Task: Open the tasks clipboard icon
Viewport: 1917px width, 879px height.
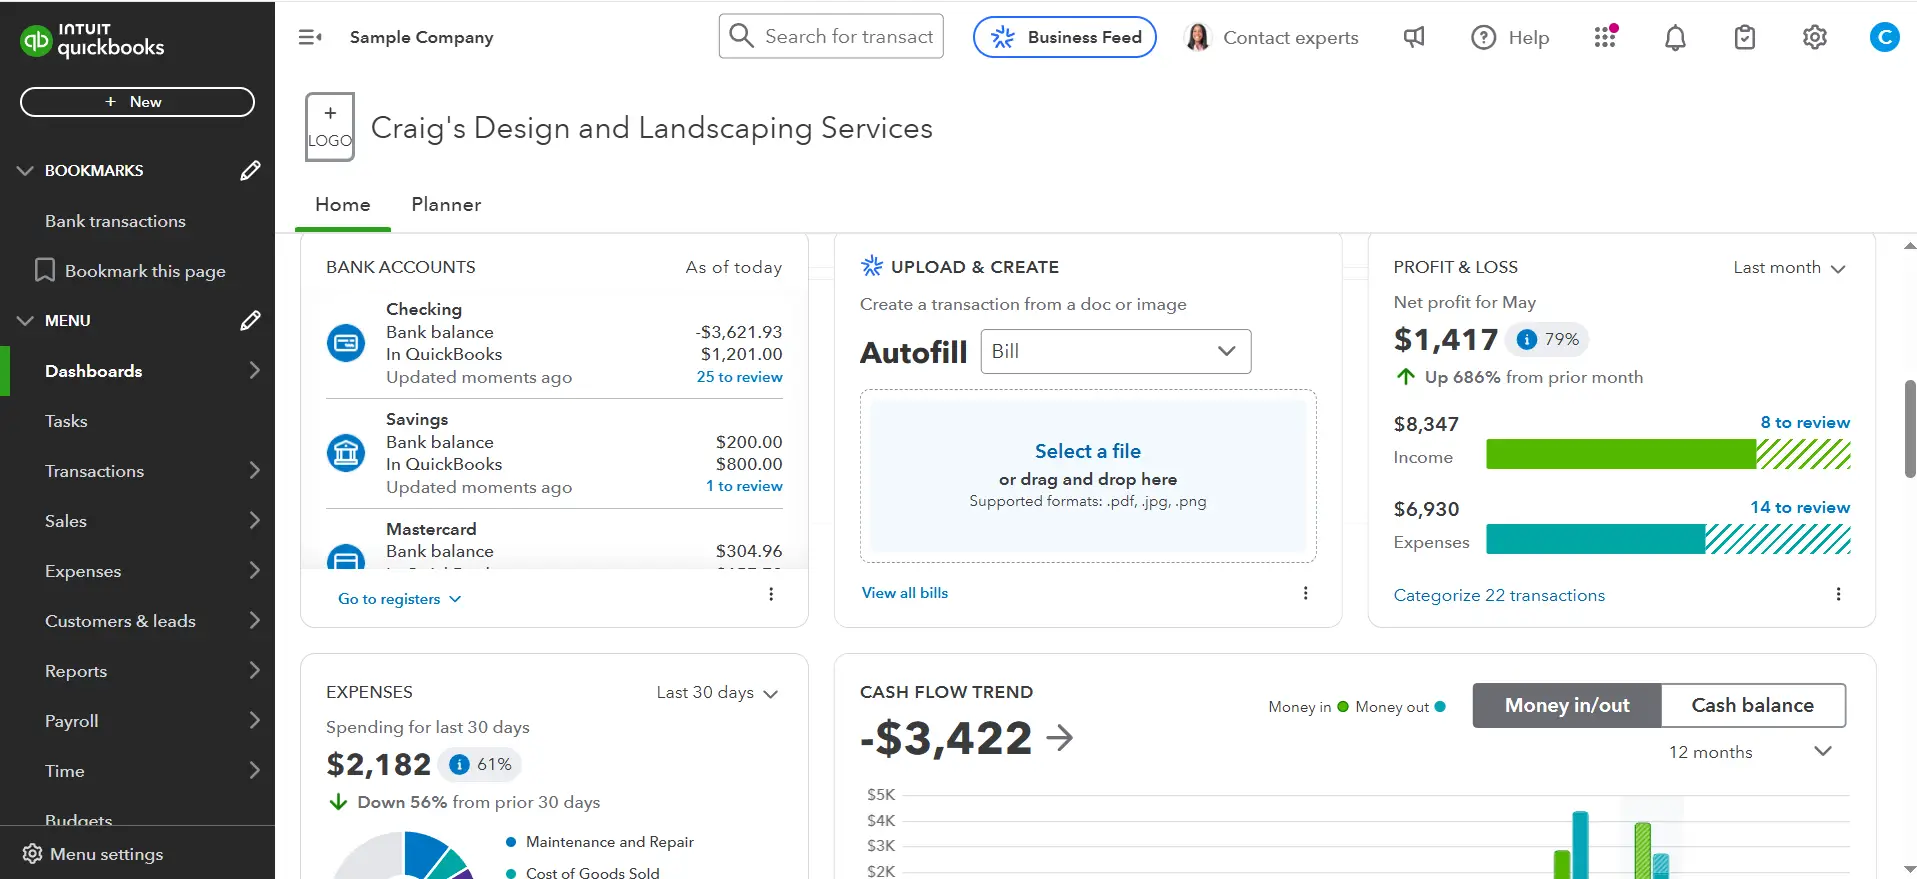Action: (x=1745, y=37)
